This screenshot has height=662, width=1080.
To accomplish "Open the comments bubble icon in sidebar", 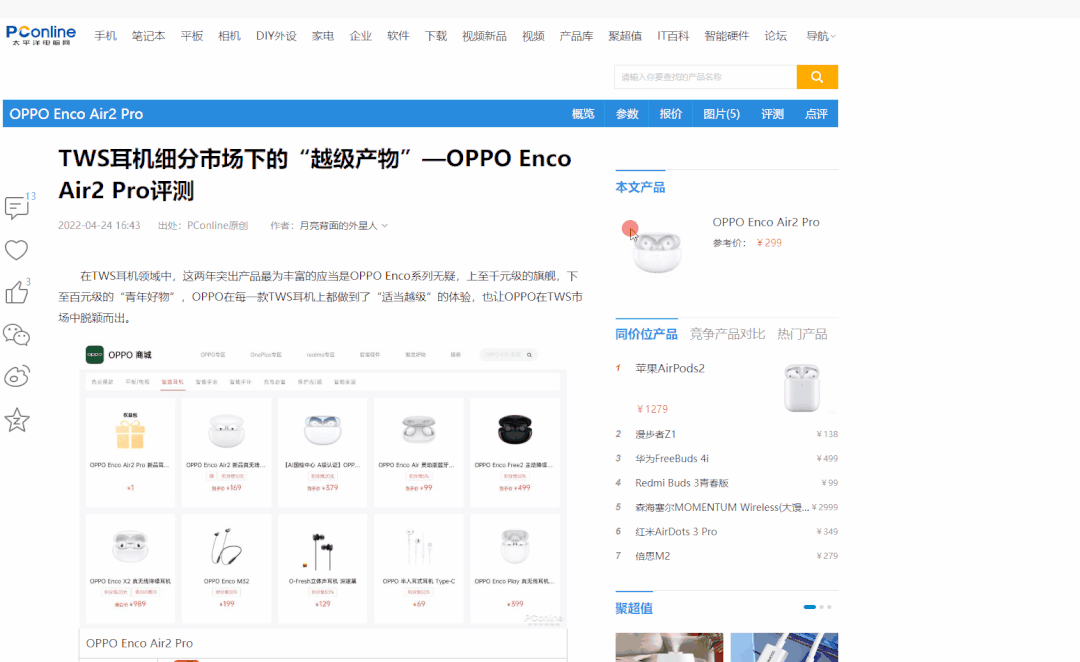I will point(17,207).
